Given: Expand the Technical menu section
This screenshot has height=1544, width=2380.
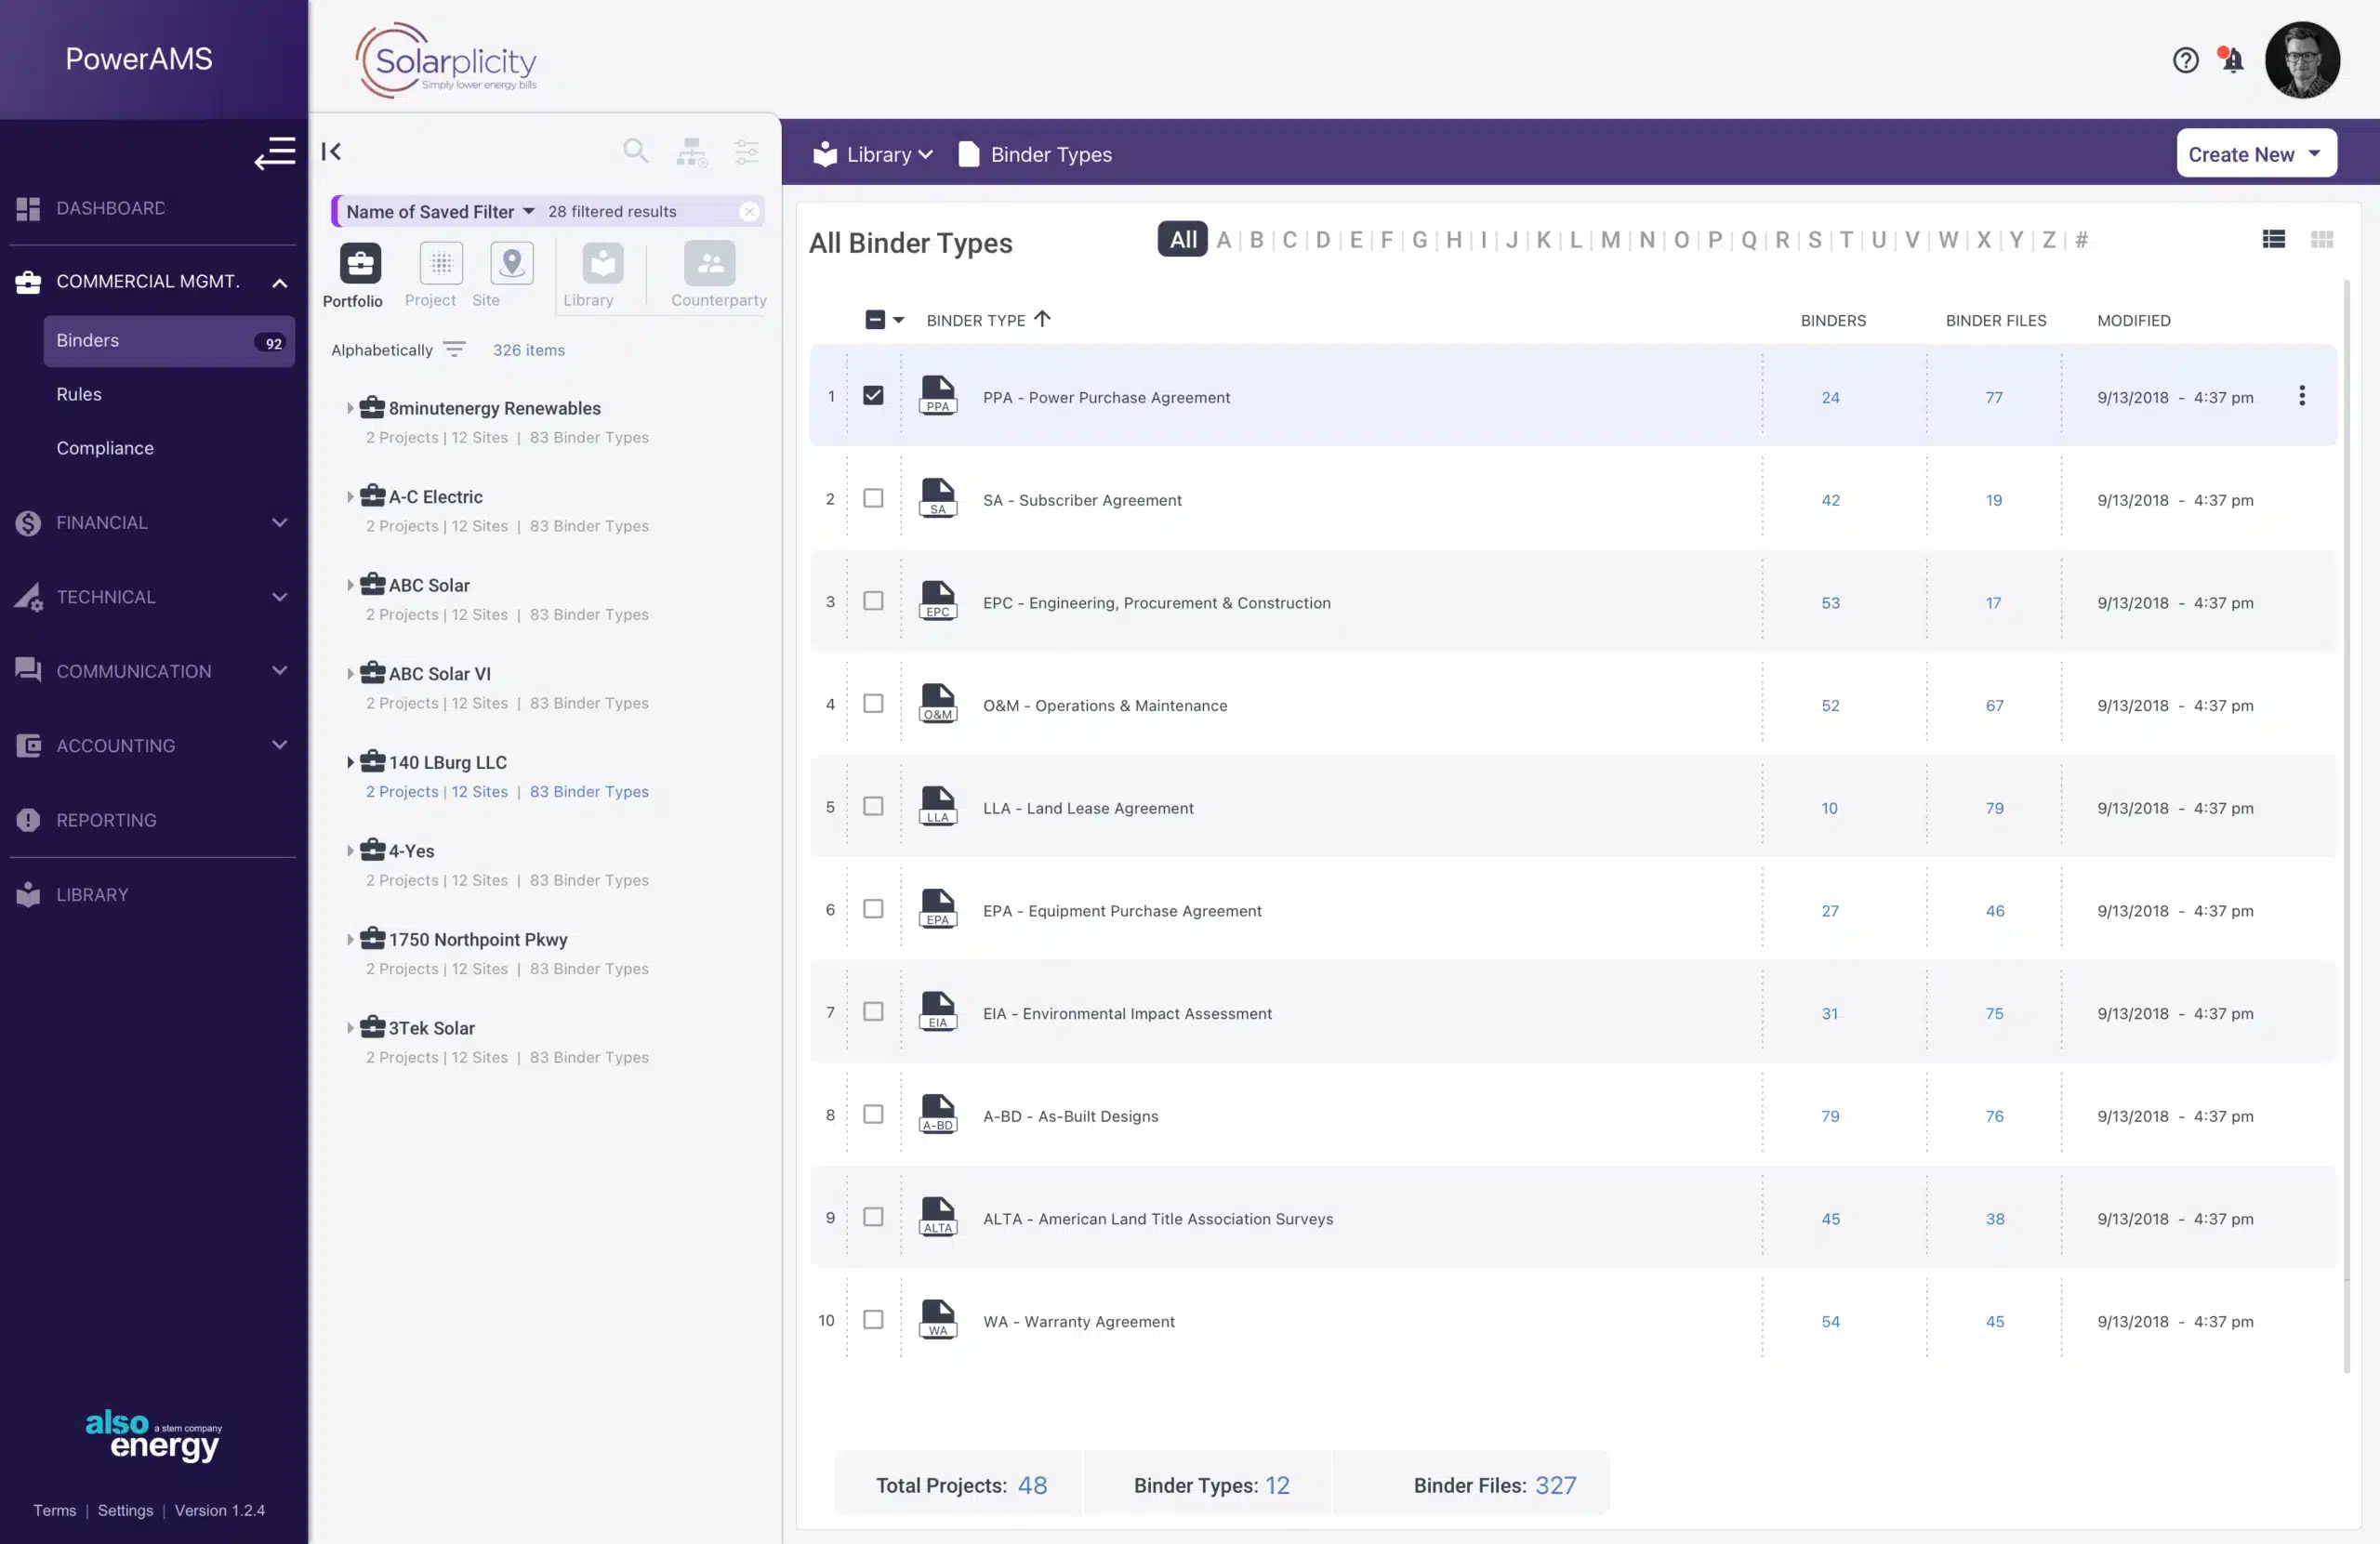Looking at the screenshot, I should tap(280, 596).
